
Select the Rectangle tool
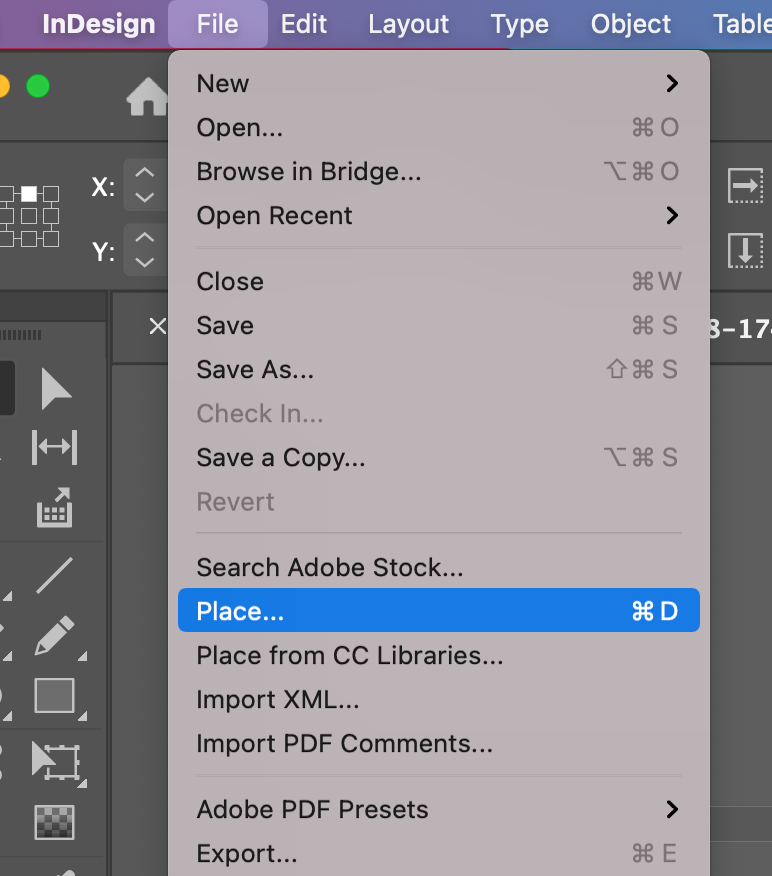click(55, 696)
